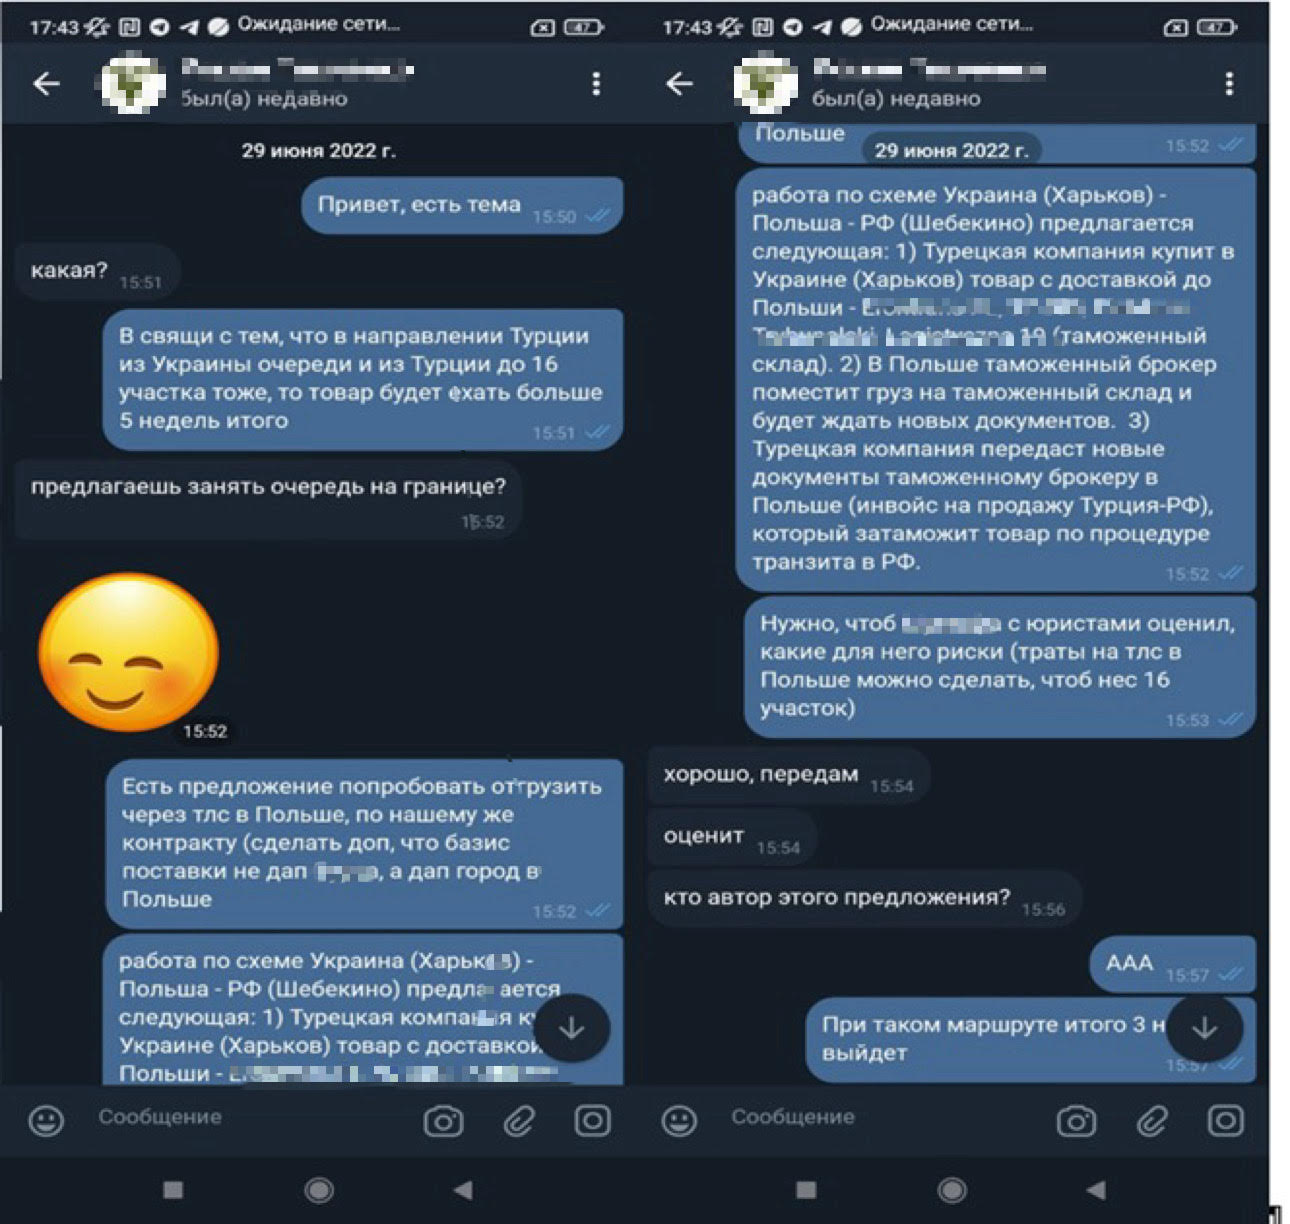Open emoji picker in left chat

click(46, 1121)
